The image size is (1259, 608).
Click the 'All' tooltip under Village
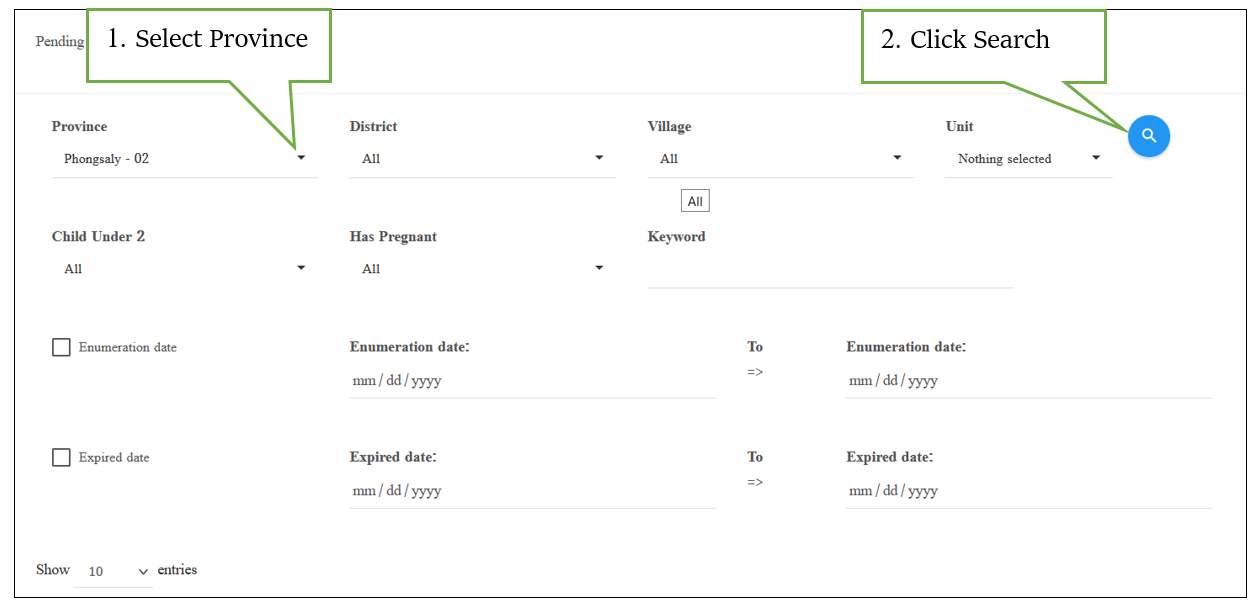click(695, 201)
